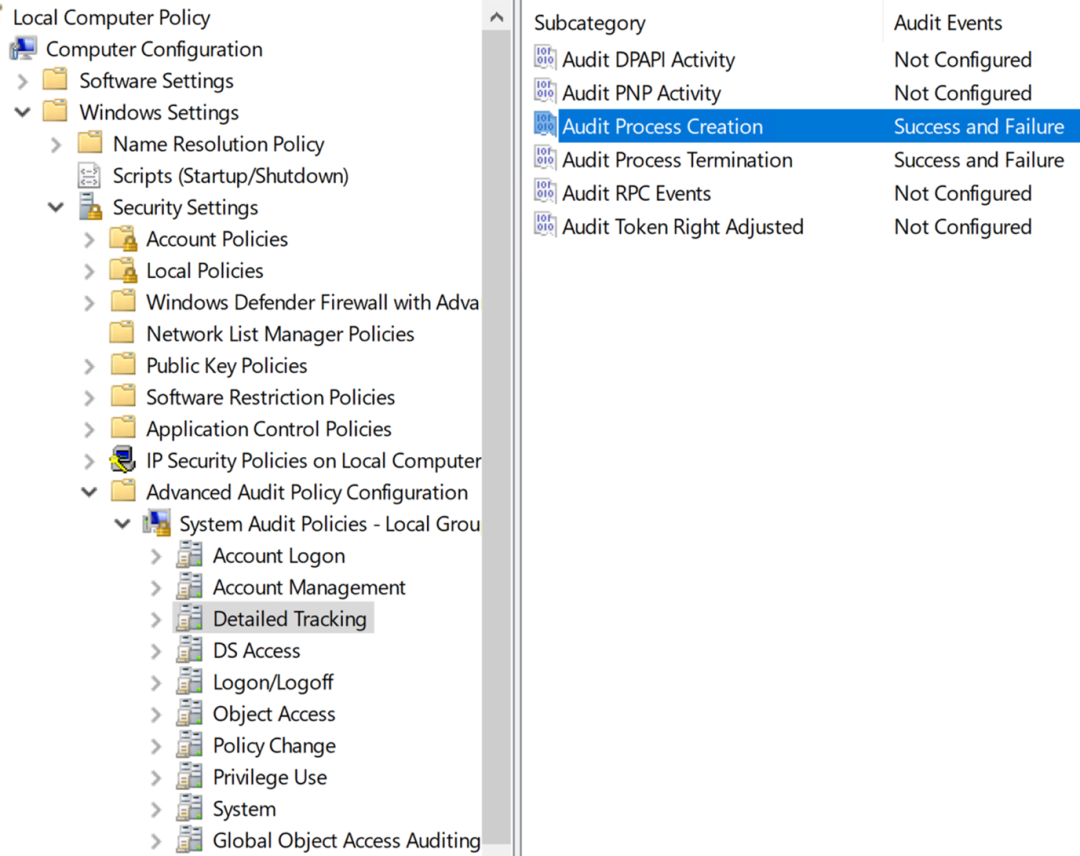The width and height of the screenshot is (1080, 856).
Task: Click the Scripts (Startup/Shutdown) icon
Action: [90, 176]
